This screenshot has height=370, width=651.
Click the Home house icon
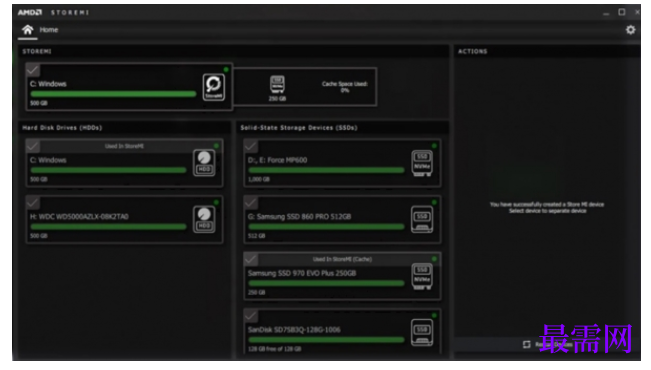coord(27,30)
